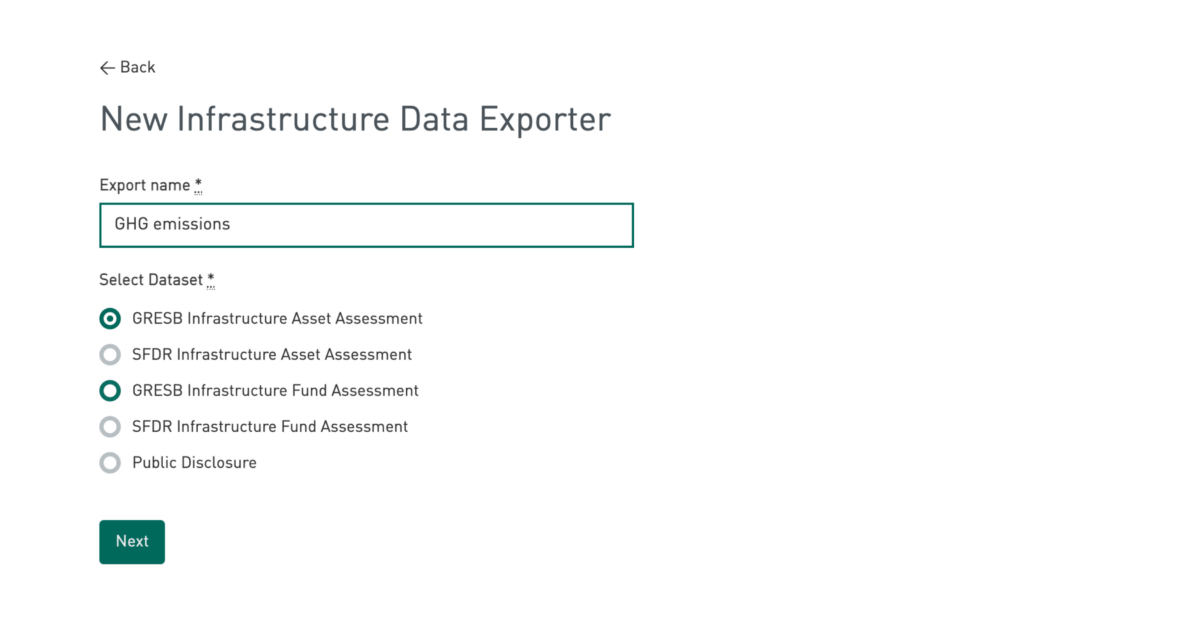Click the GRESB Infrastructure Asset Assessment label text
Screen dimensions: 1200x627
277,319
